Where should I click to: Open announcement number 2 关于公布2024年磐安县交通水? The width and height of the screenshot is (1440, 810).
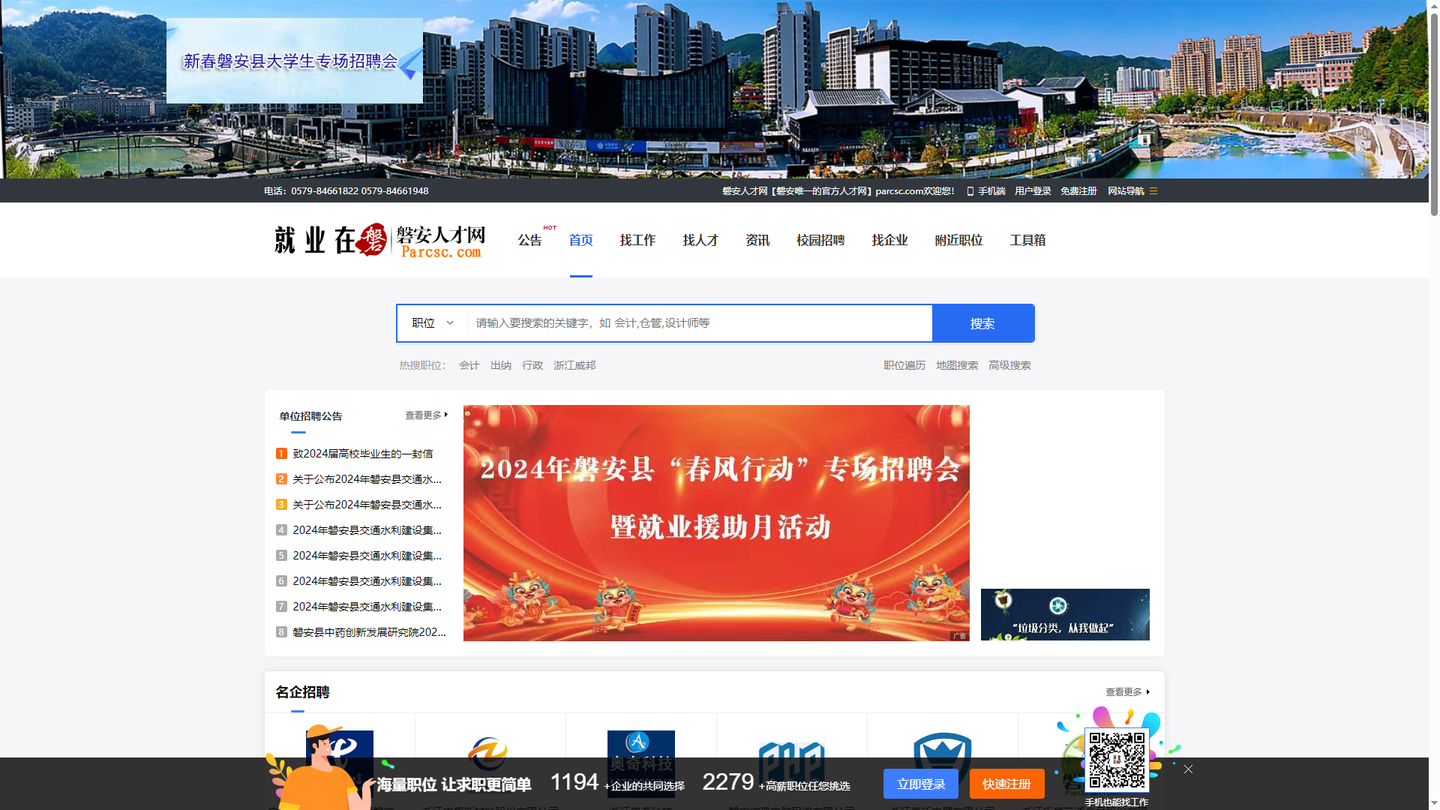367,479
